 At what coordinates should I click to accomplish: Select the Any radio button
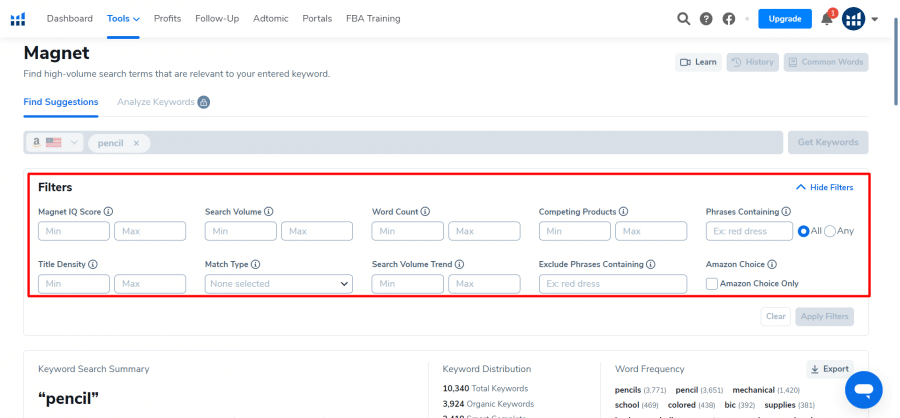830,231
